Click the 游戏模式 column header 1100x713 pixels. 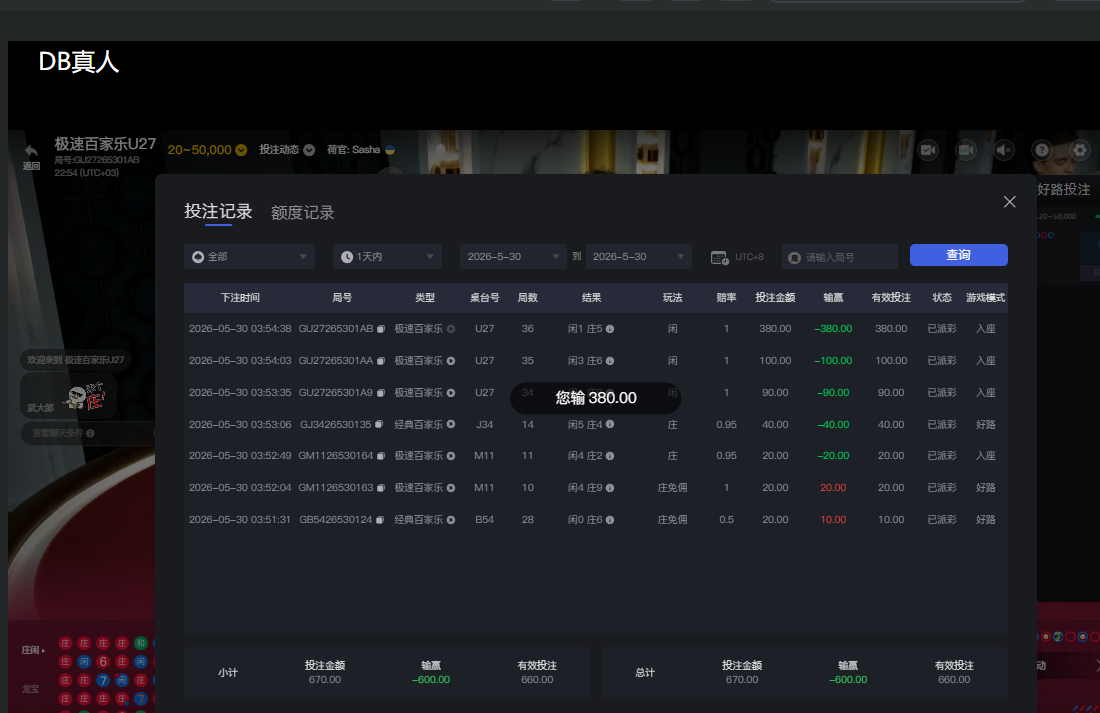(985, 298)
